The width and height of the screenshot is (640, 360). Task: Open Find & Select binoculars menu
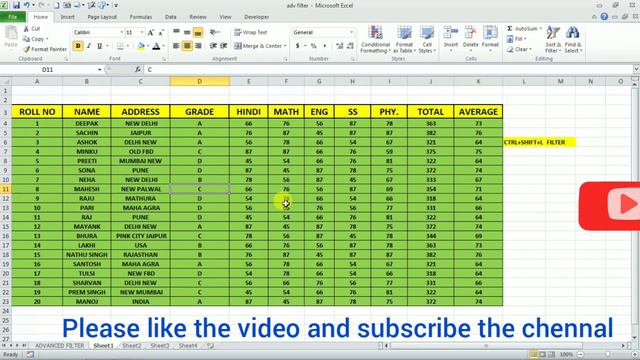pyautogui.click(x=573, y=39)
